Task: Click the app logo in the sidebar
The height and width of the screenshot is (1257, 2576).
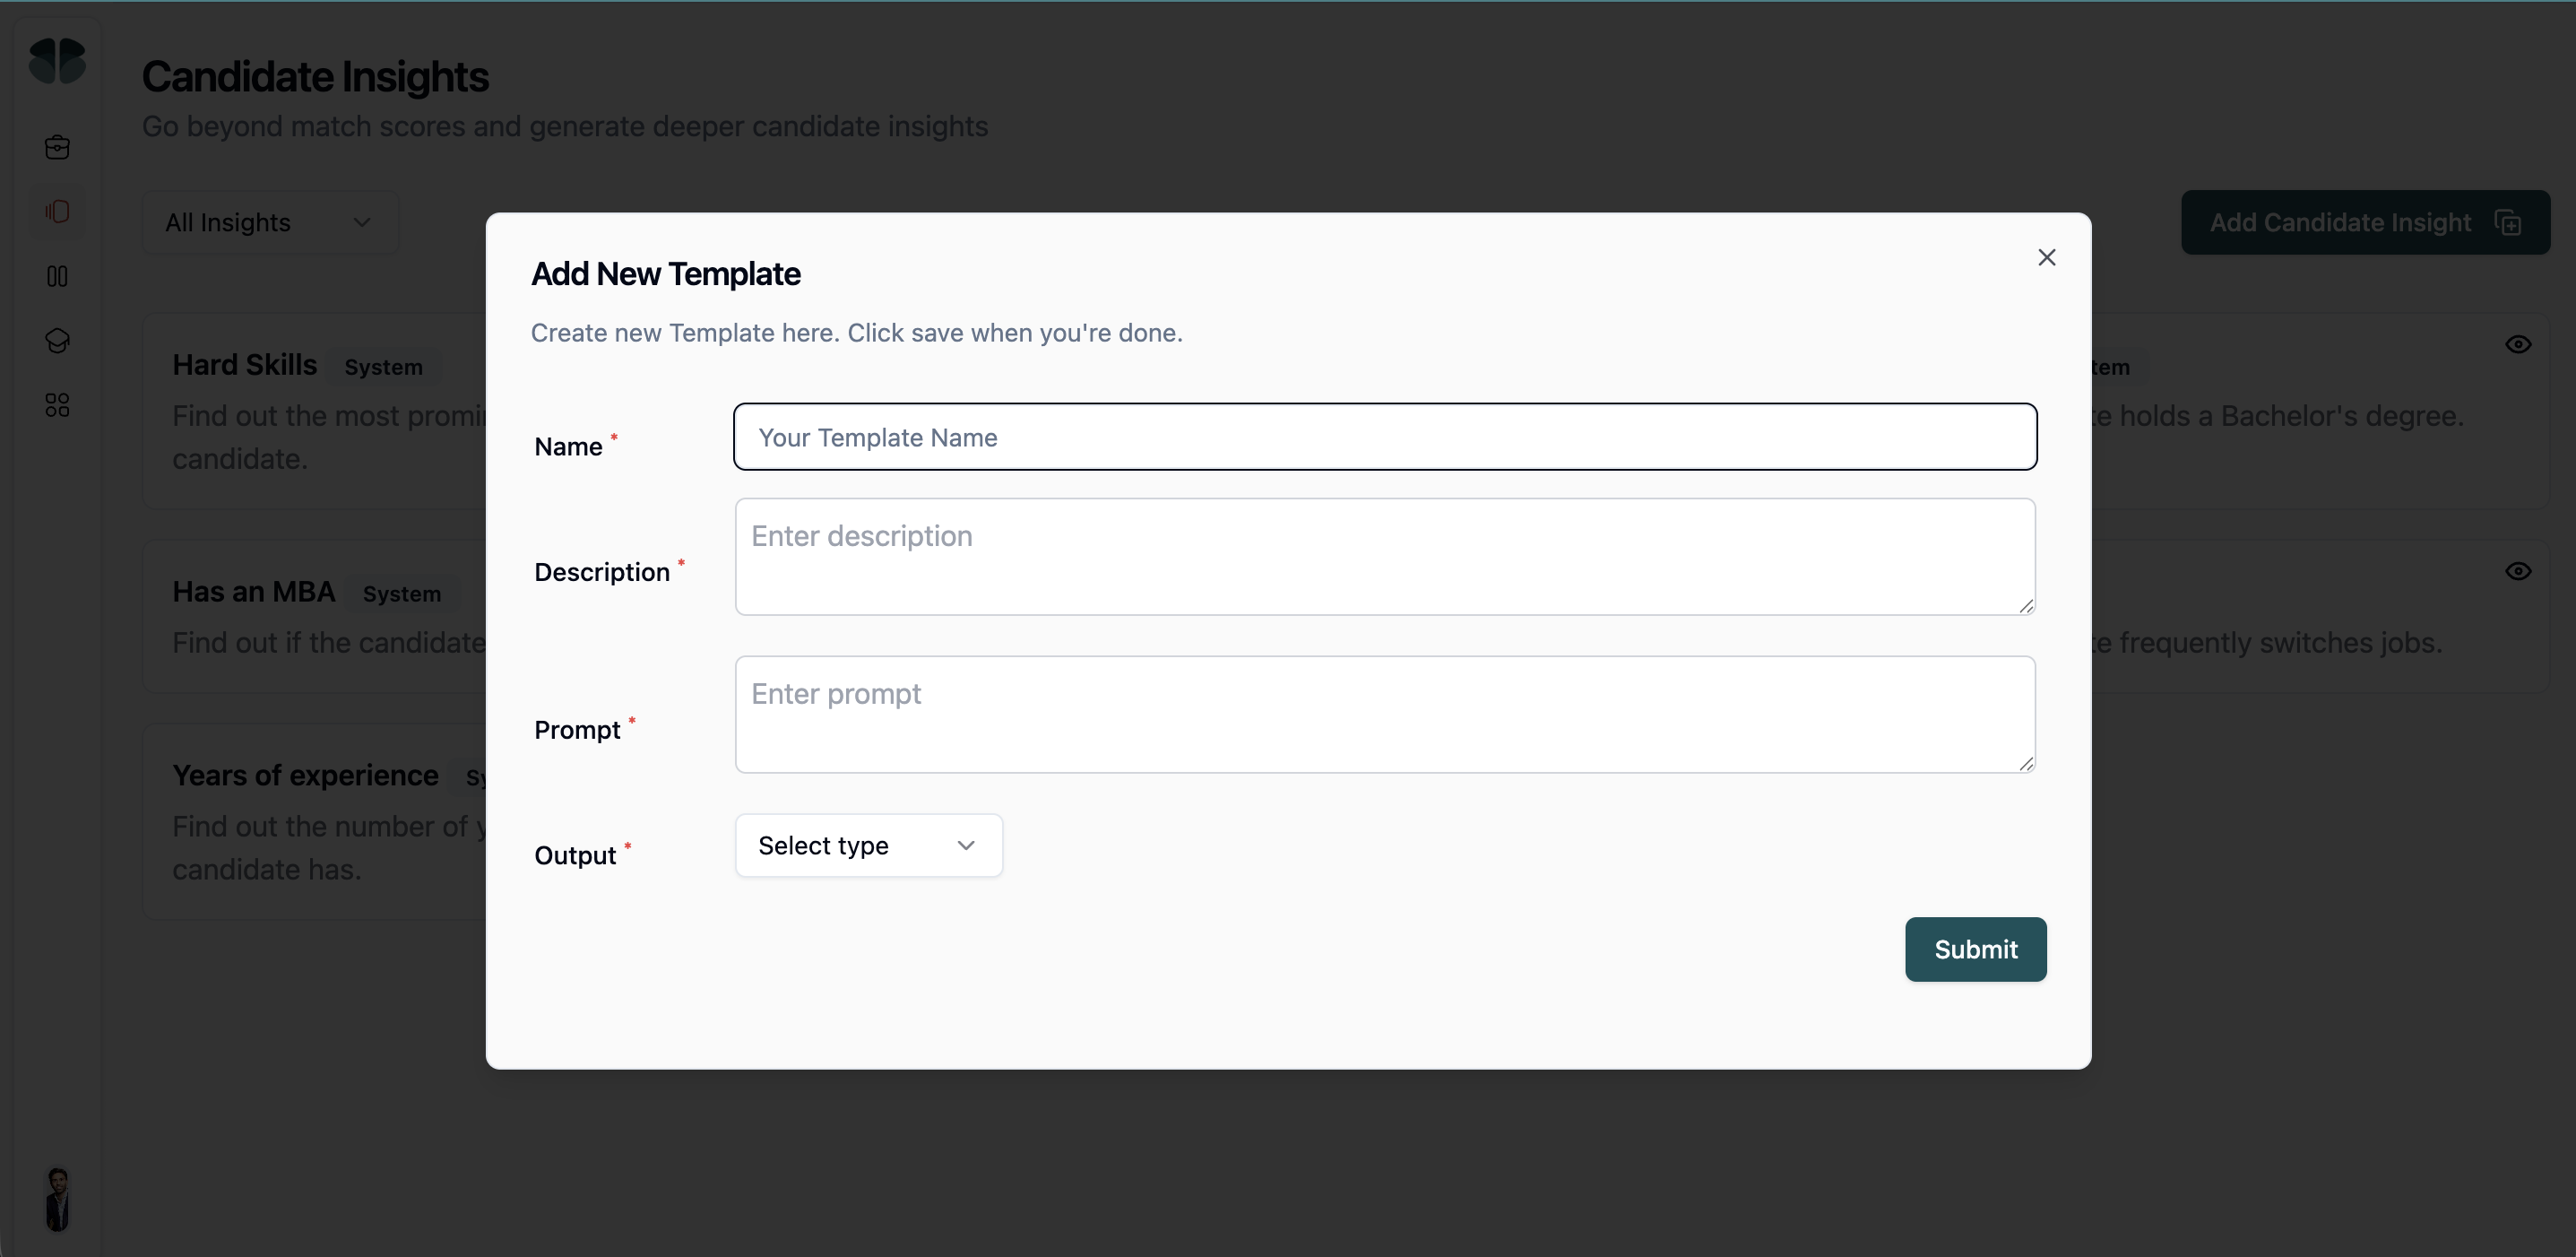Action: tap(57, 61)
